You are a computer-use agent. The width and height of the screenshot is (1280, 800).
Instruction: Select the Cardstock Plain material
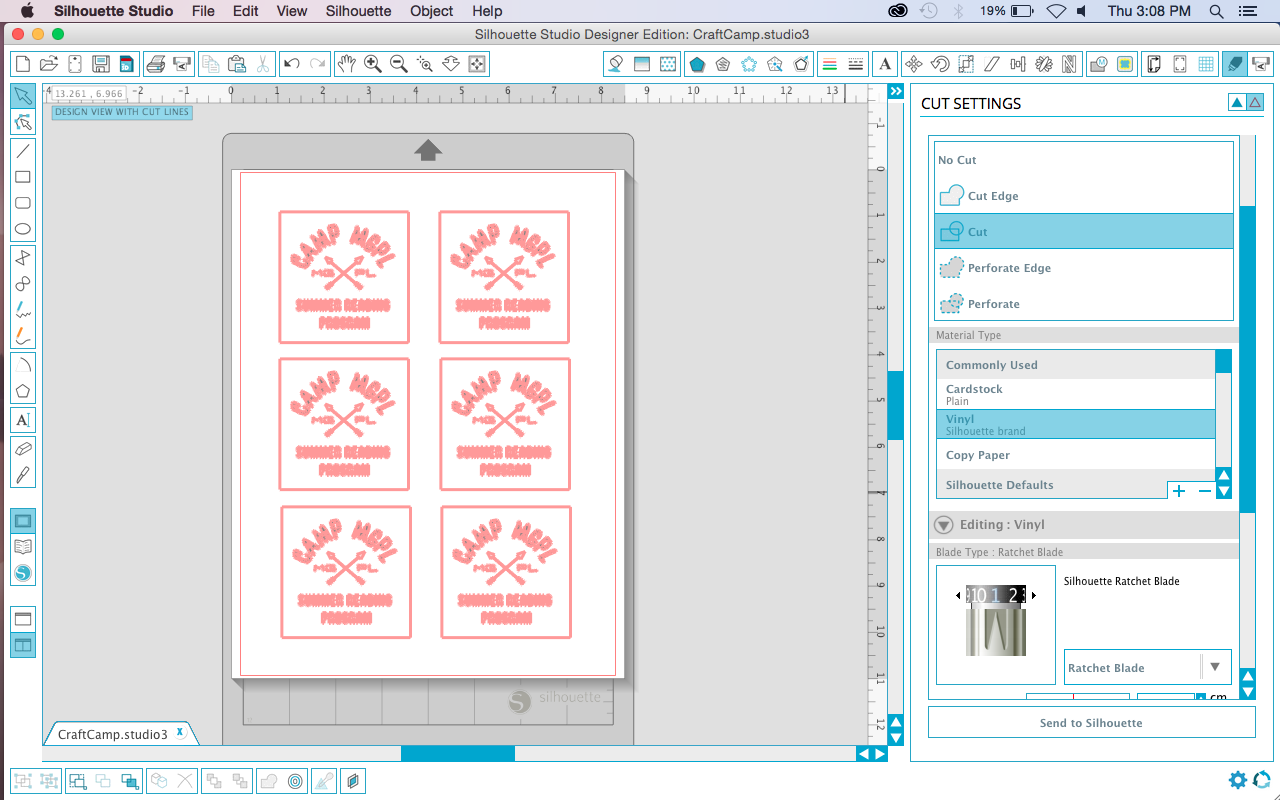(1076, 394)
